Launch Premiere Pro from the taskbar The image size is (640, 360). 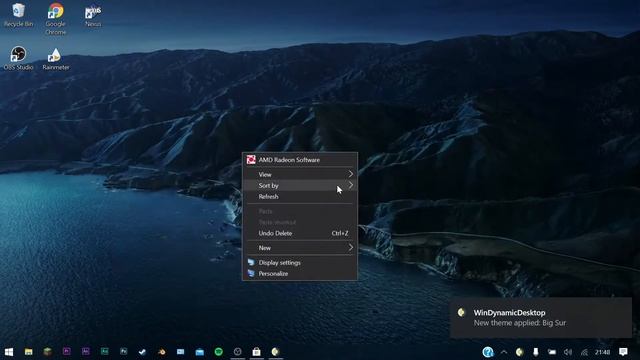[x=67, y=351]
